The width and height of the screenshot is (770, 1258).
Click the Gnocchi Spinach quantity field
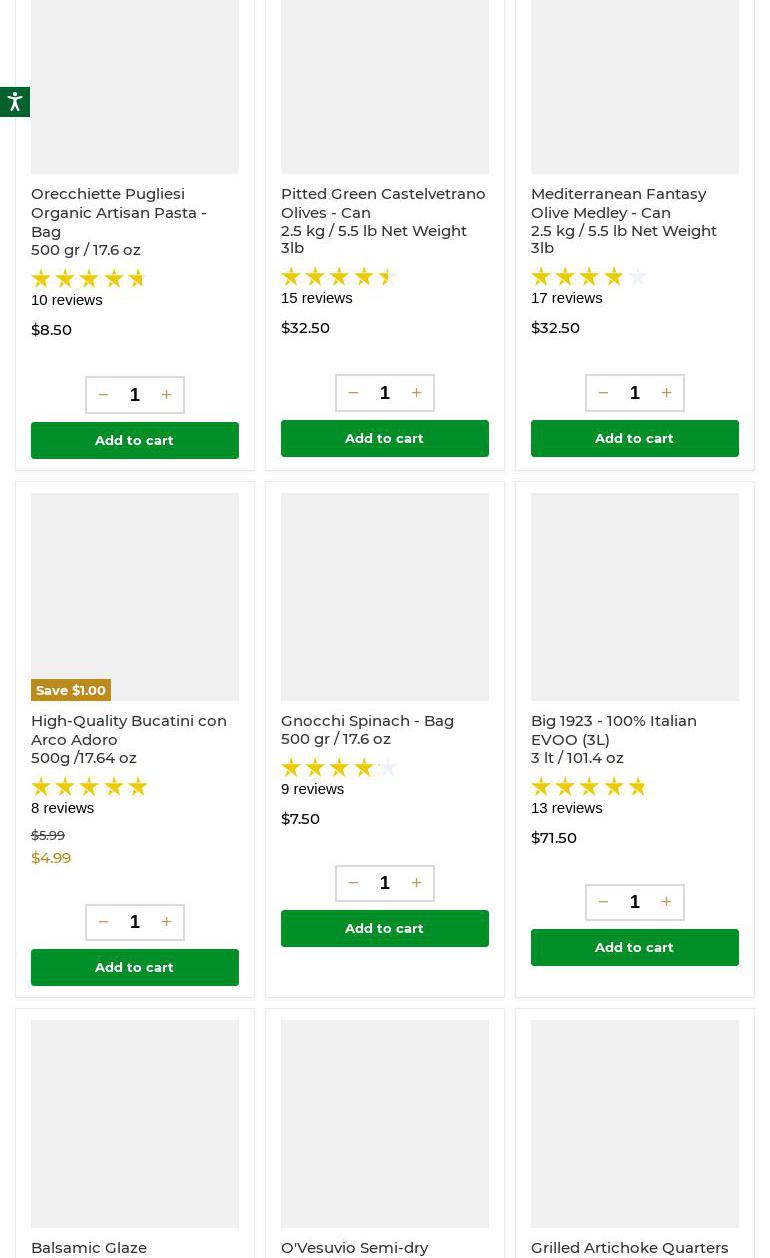(x=384, y=883)
